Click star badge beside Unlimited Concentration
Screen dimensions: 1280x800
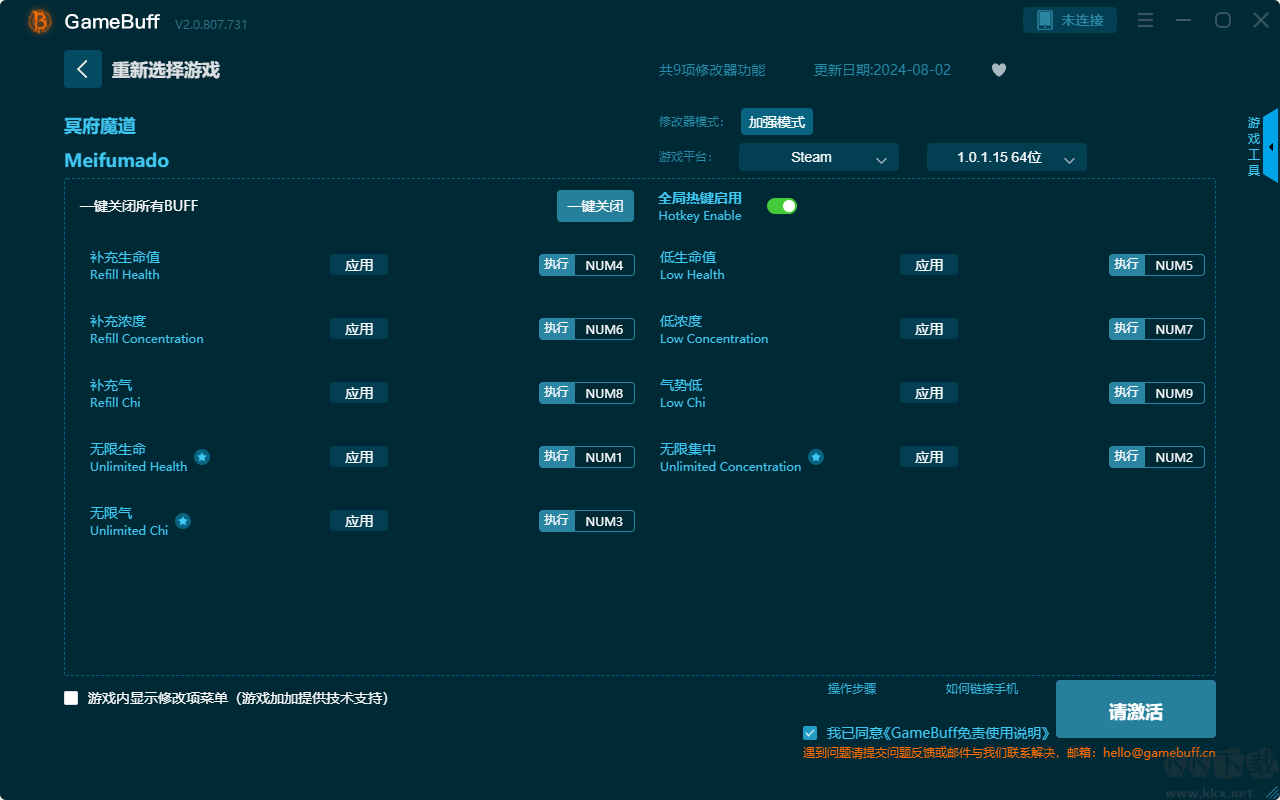816,457
